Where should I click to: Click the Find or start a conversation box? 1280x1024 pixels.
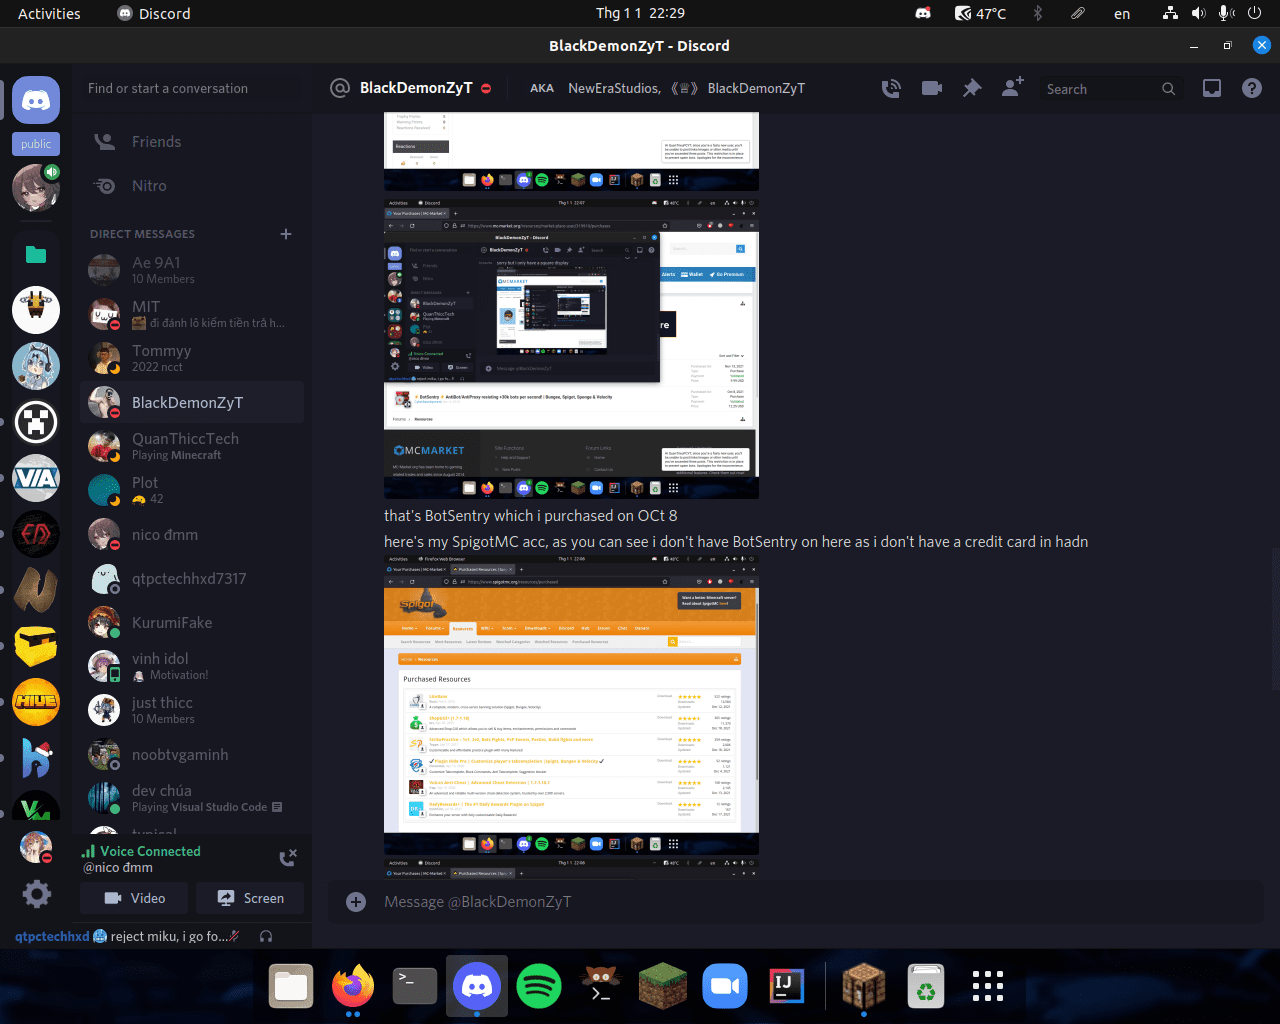pos(190,88)
